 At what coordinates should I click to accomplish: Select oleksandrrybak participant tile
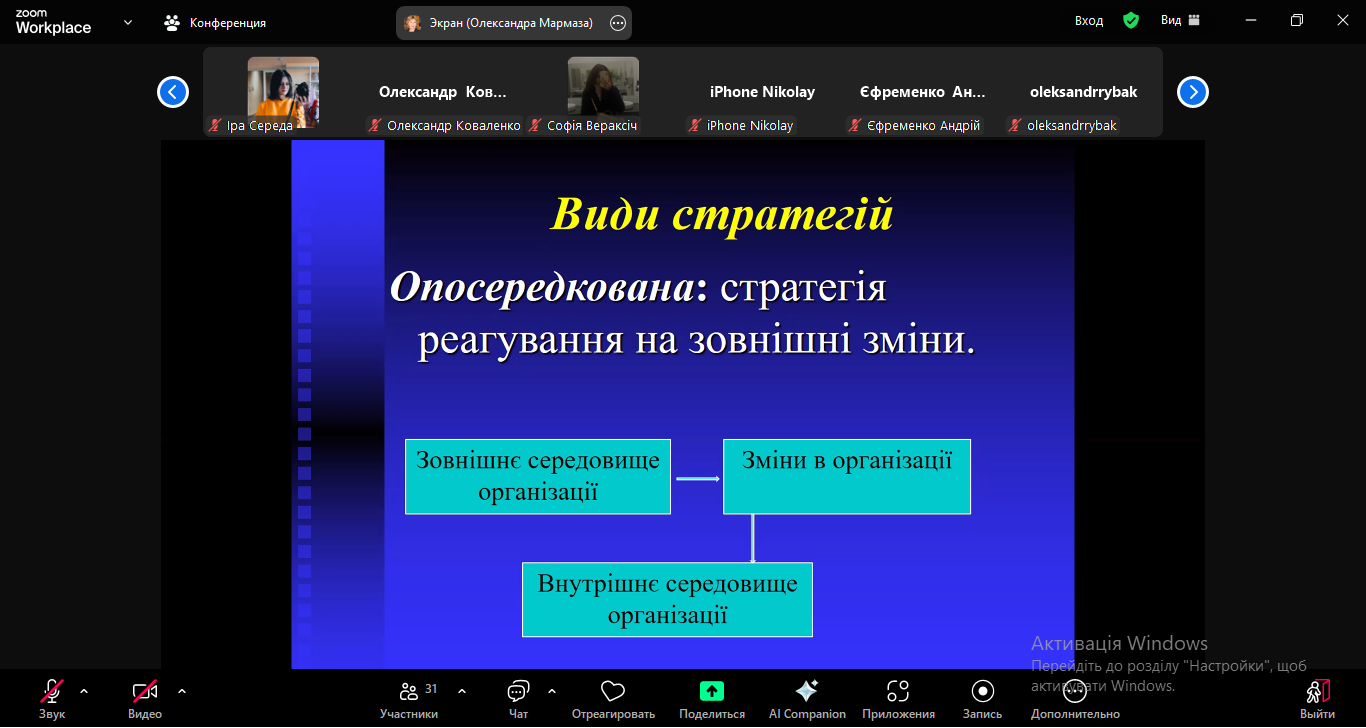click(1083, 92)
